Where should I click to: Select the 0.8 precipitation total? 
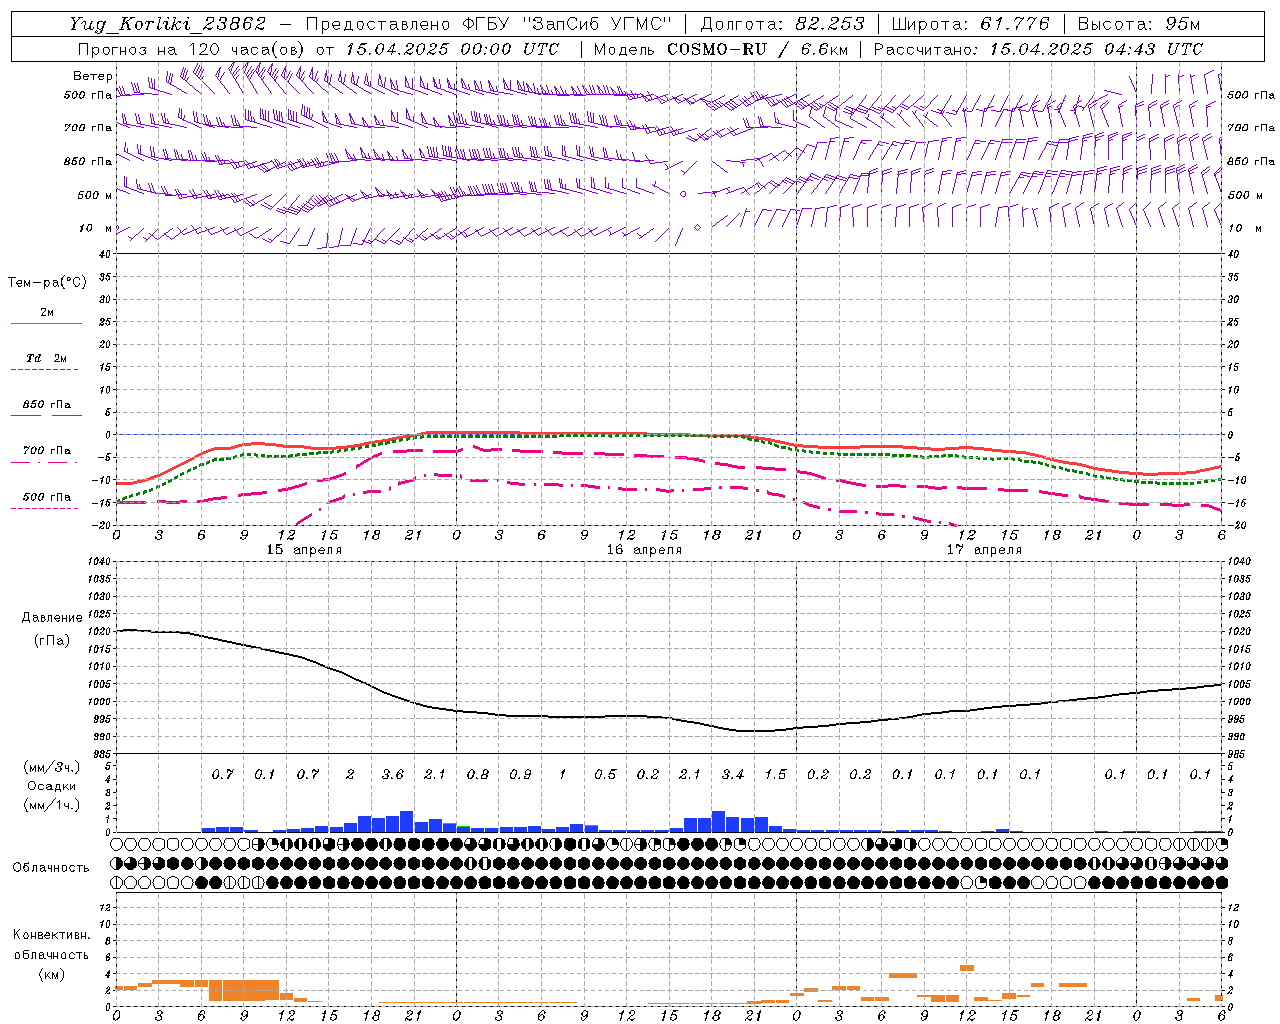478,775
